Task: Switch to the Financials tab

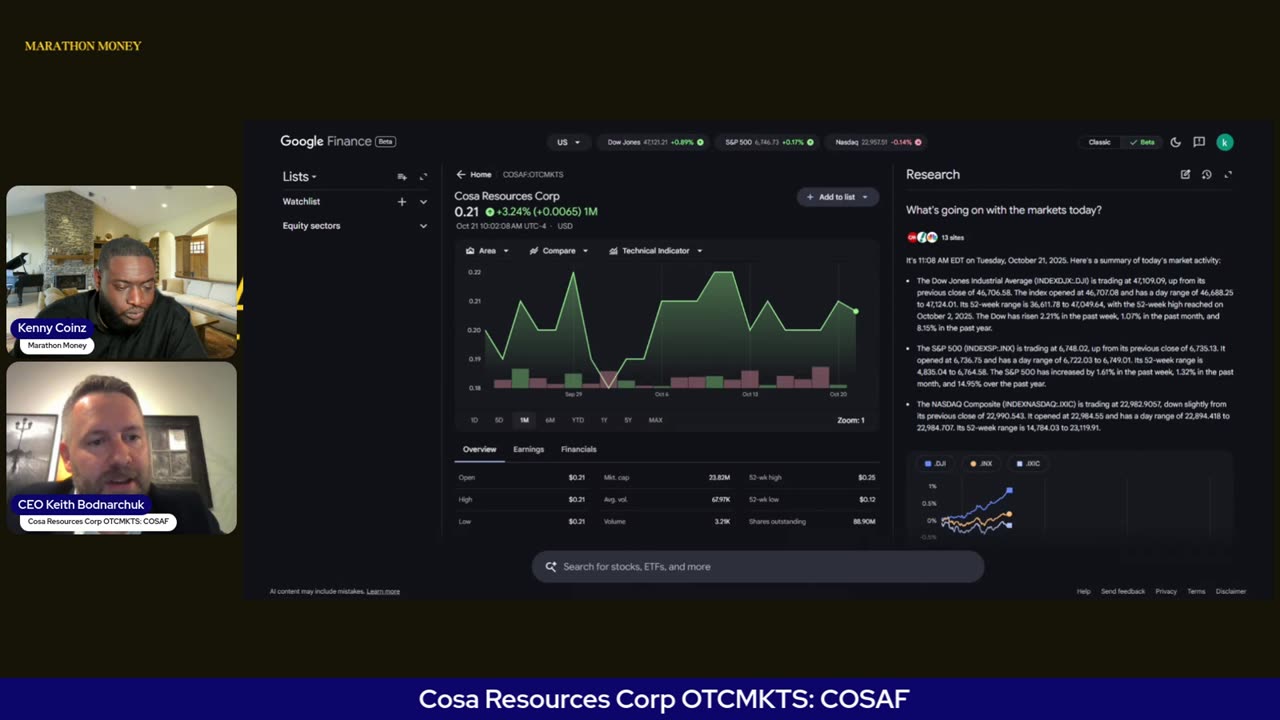Action: pos(578,450)
